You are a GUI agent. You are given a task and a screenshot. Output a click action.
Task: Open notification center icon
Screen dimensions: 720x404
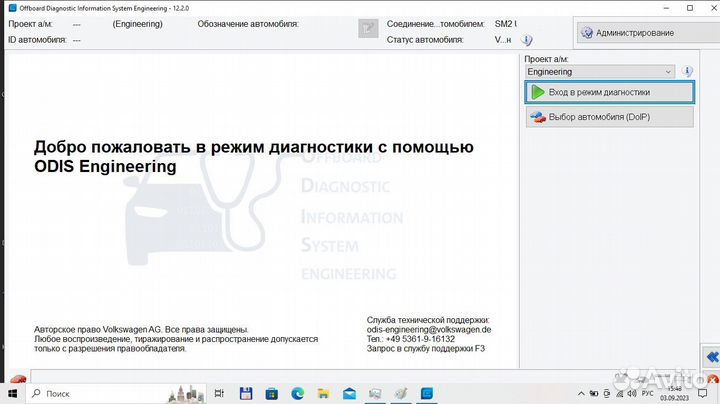703,393
